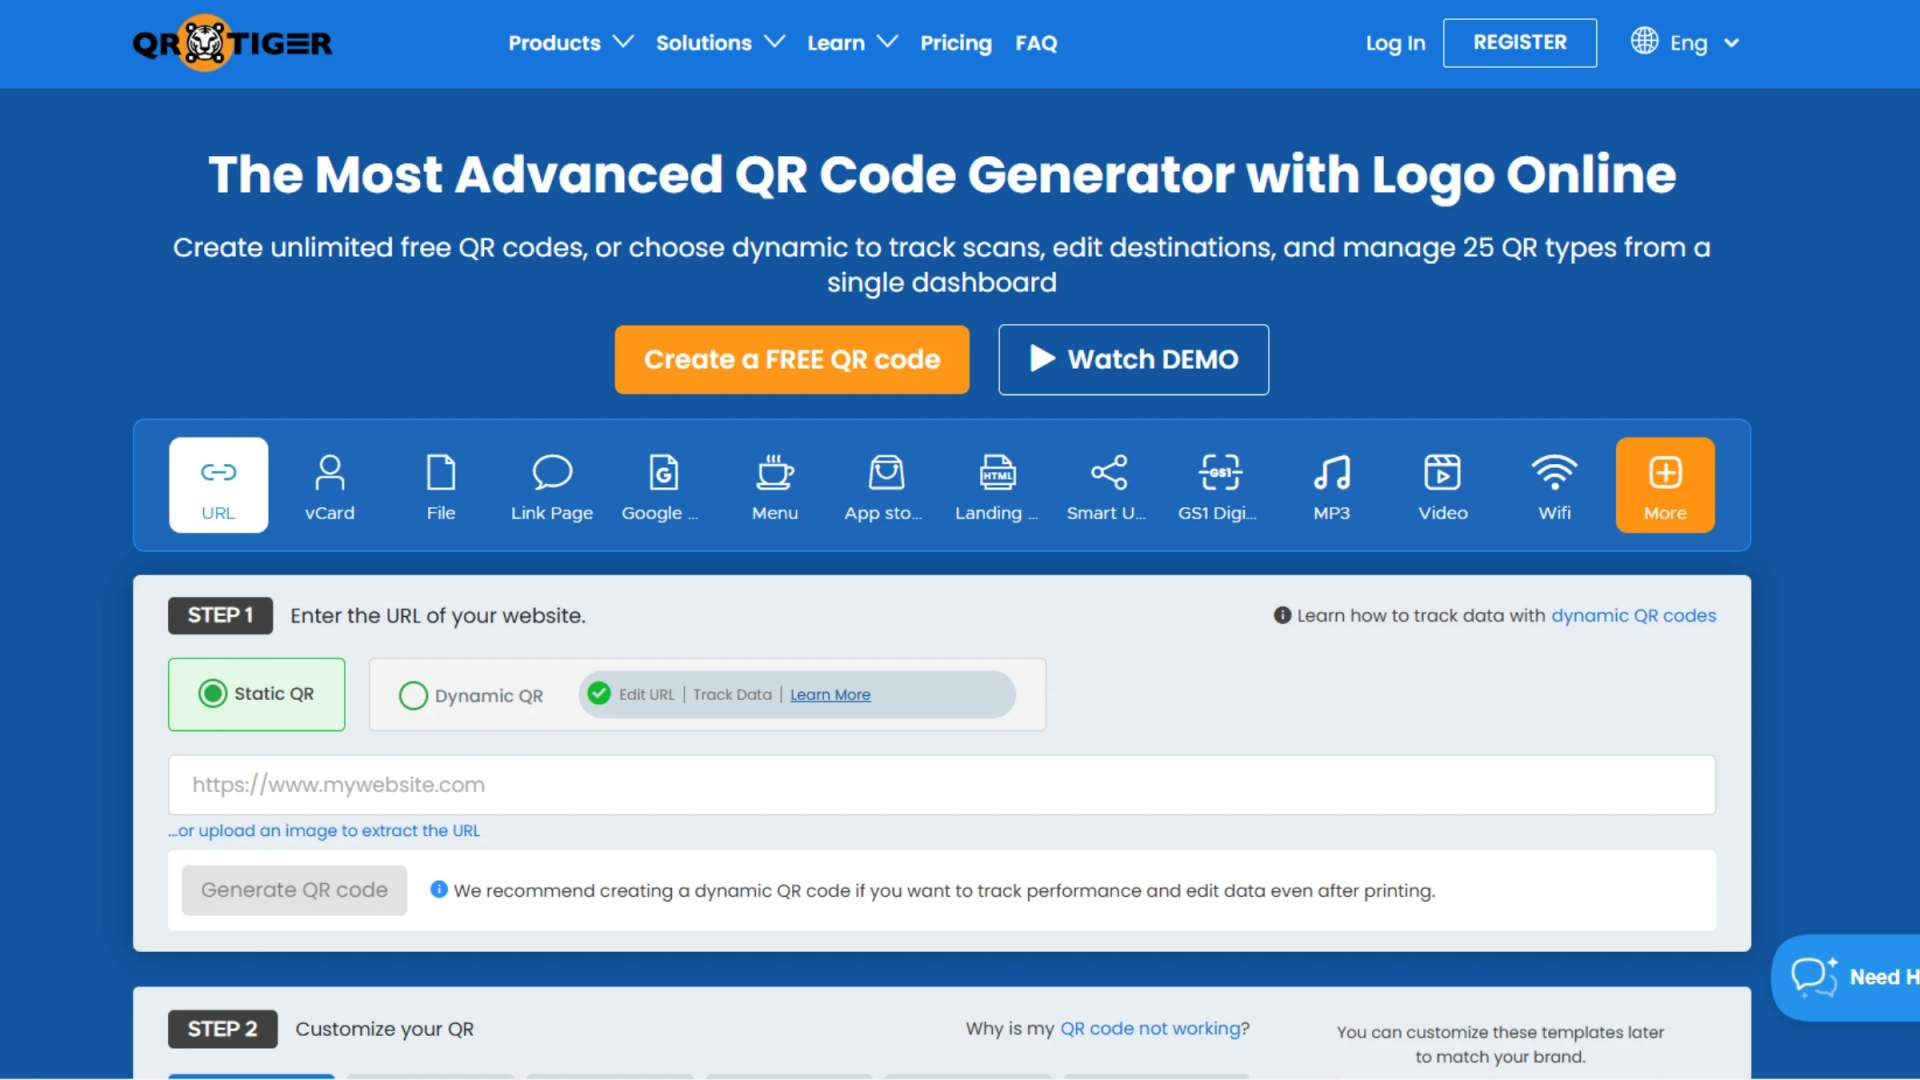Choose the GS1 Digital QR type

coord(1220,485)
